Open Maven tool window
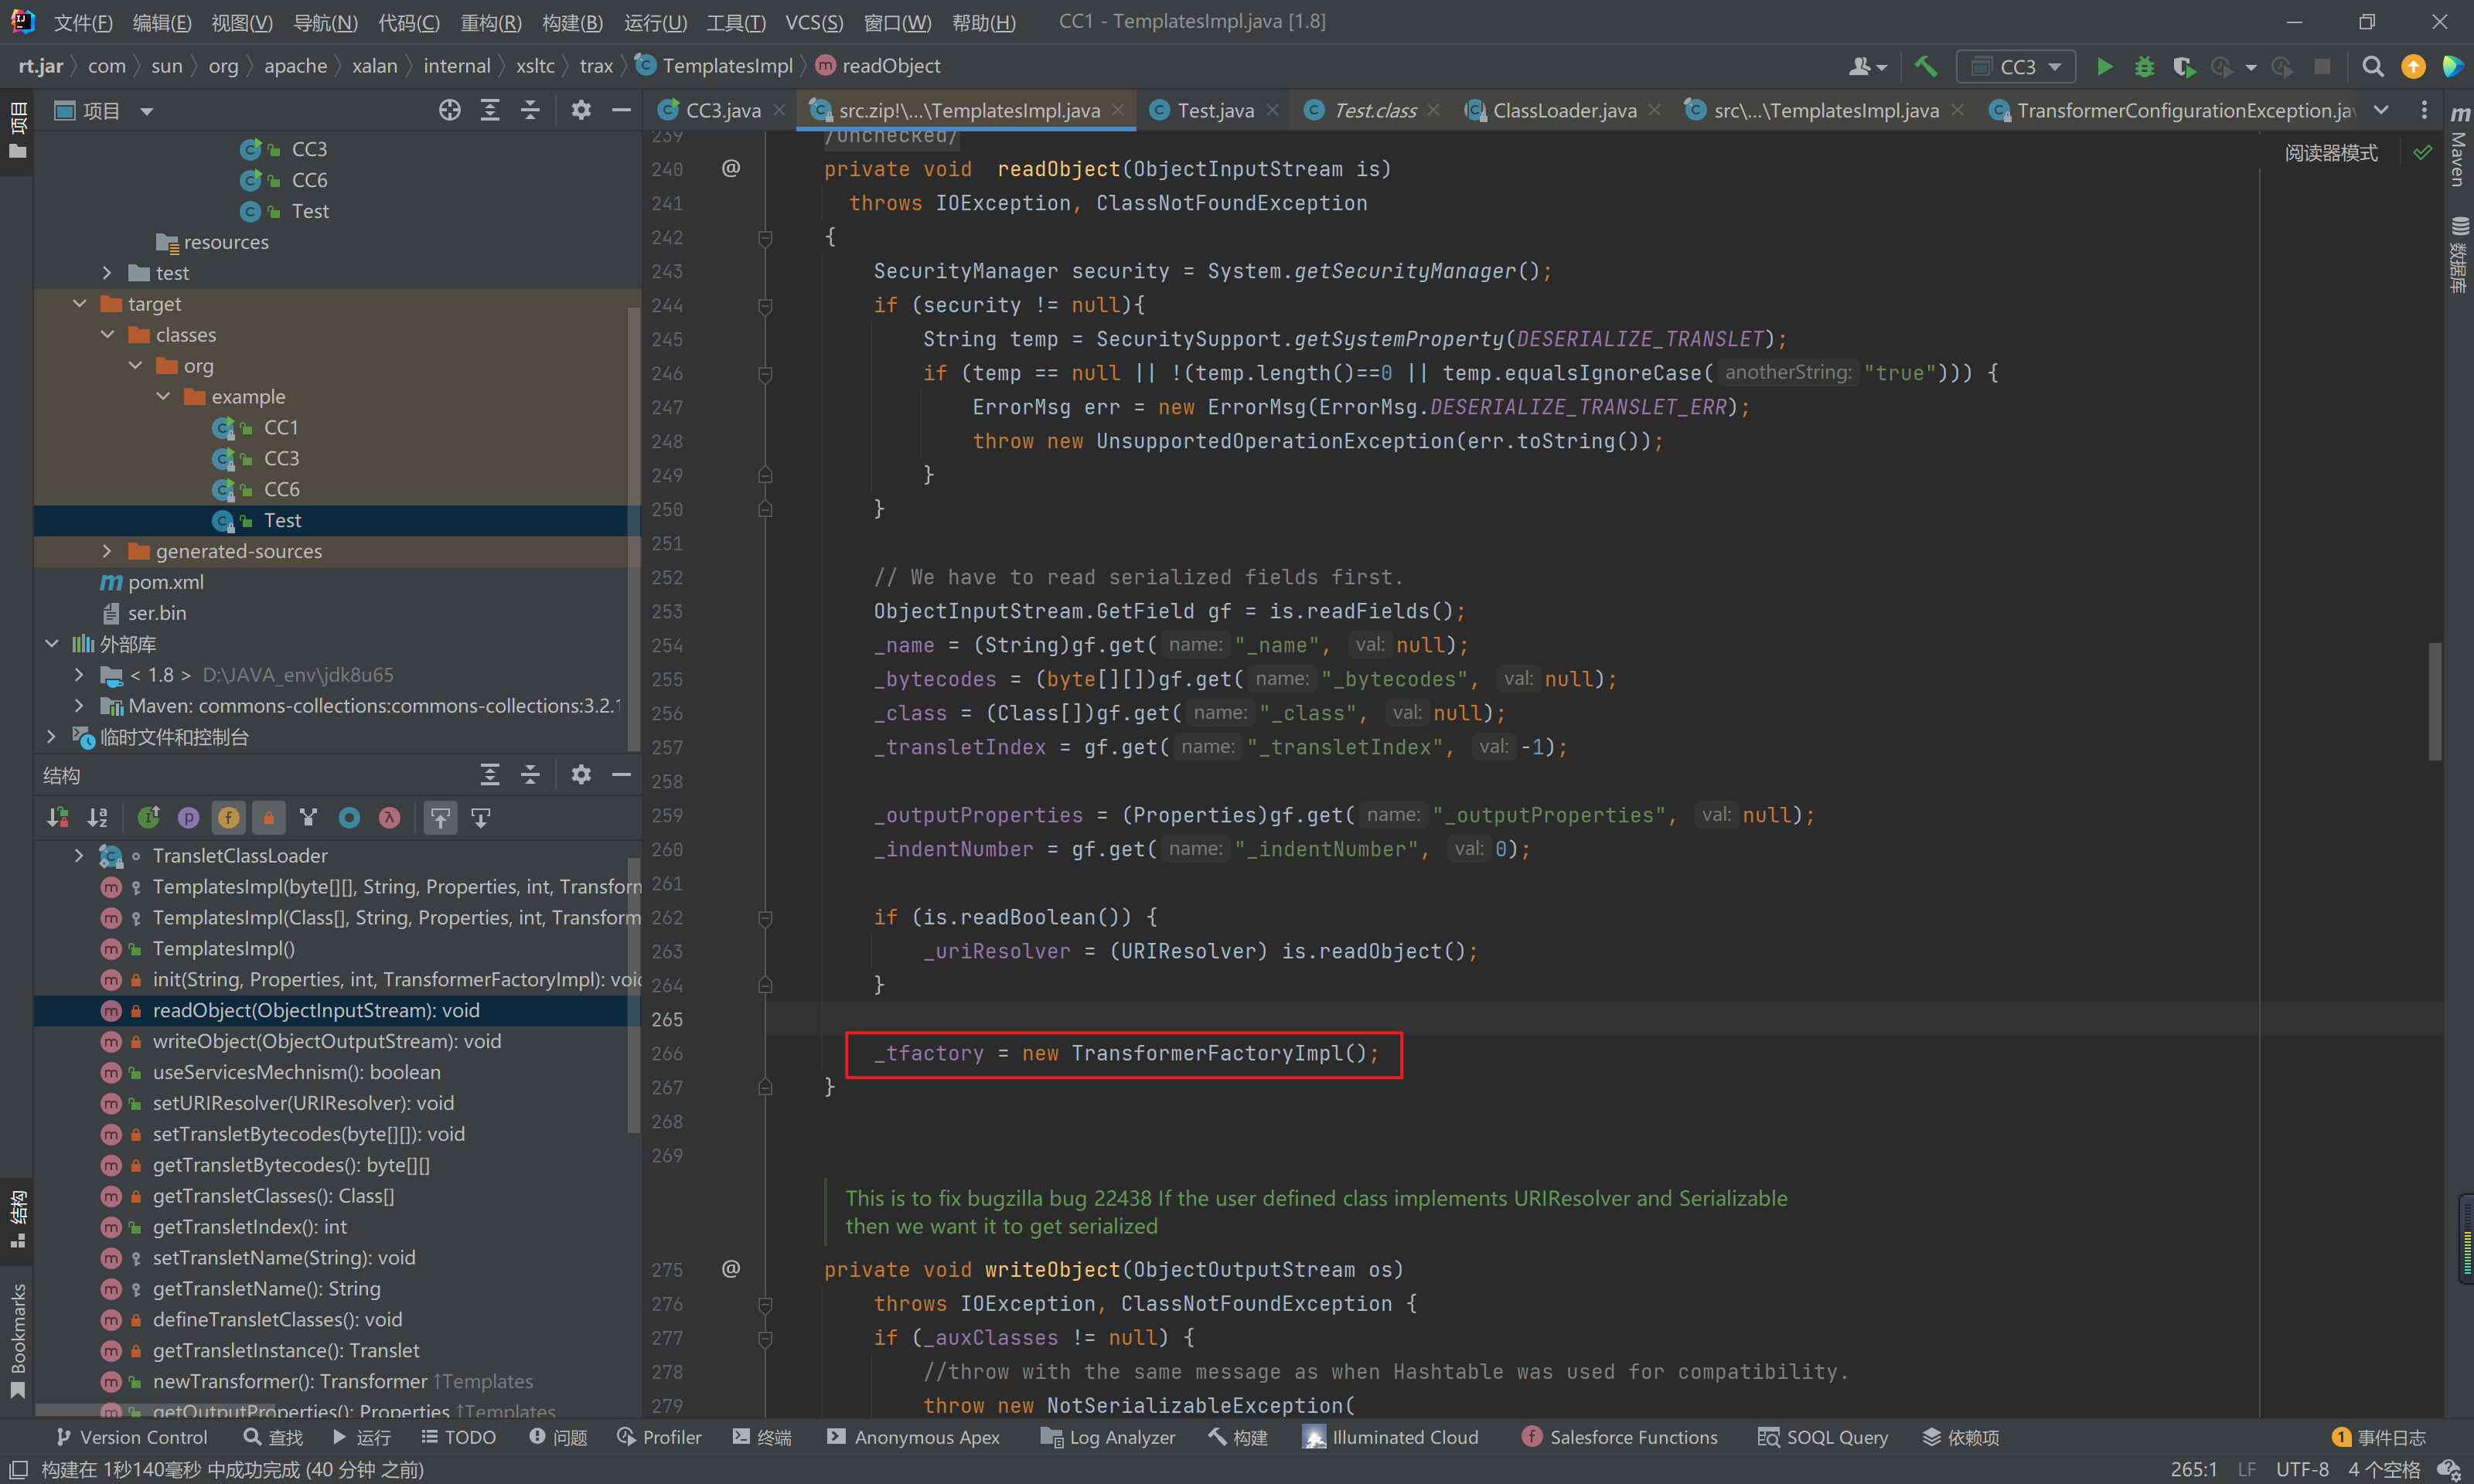The width and height of the screenshot is (2474, 1484). pyautogui.click(x=2459, y=146)
